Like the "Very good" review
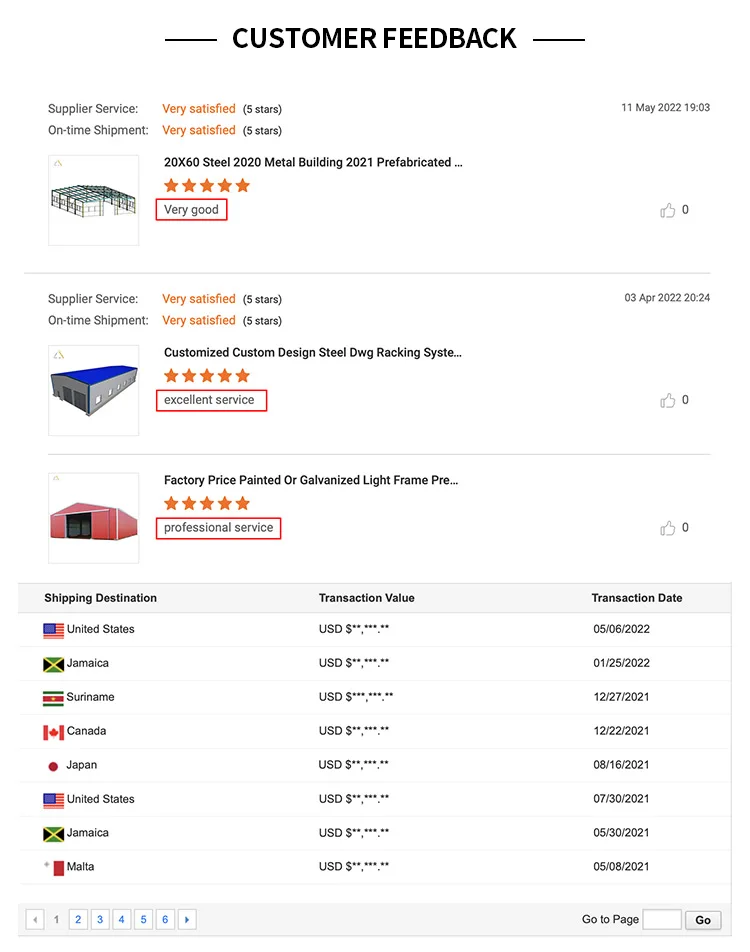 tap(668, 210)
